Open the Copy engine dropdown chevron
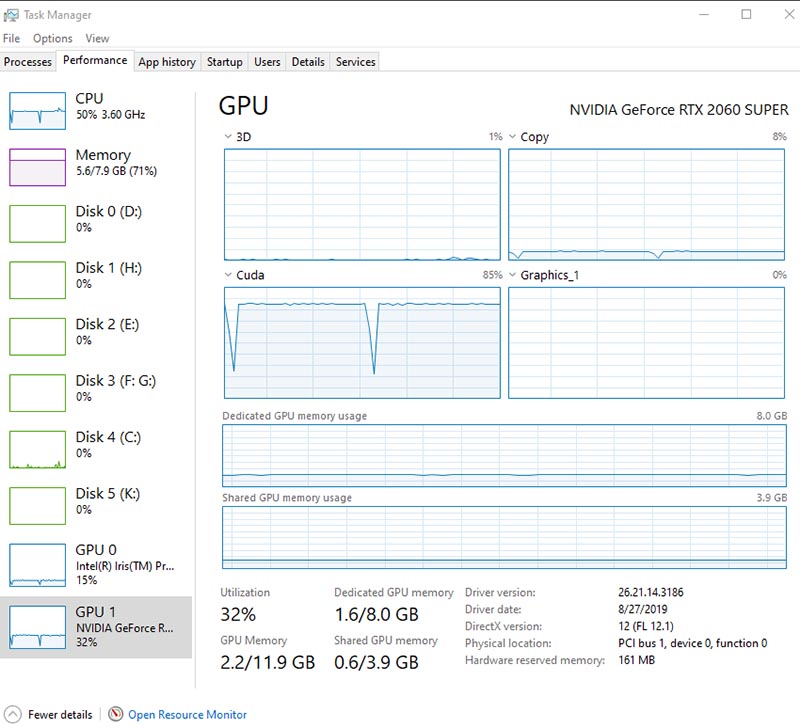Image resolution: width=800 pixels, height=728 pixels. point(512,137)
